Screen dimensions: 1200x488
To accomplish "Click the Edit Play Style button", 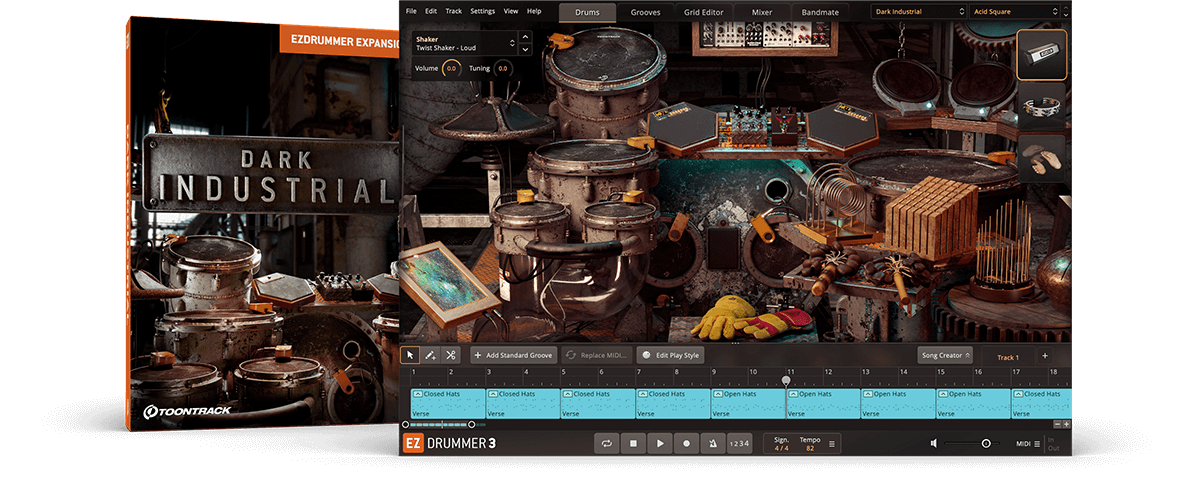I will pos(671,355).
